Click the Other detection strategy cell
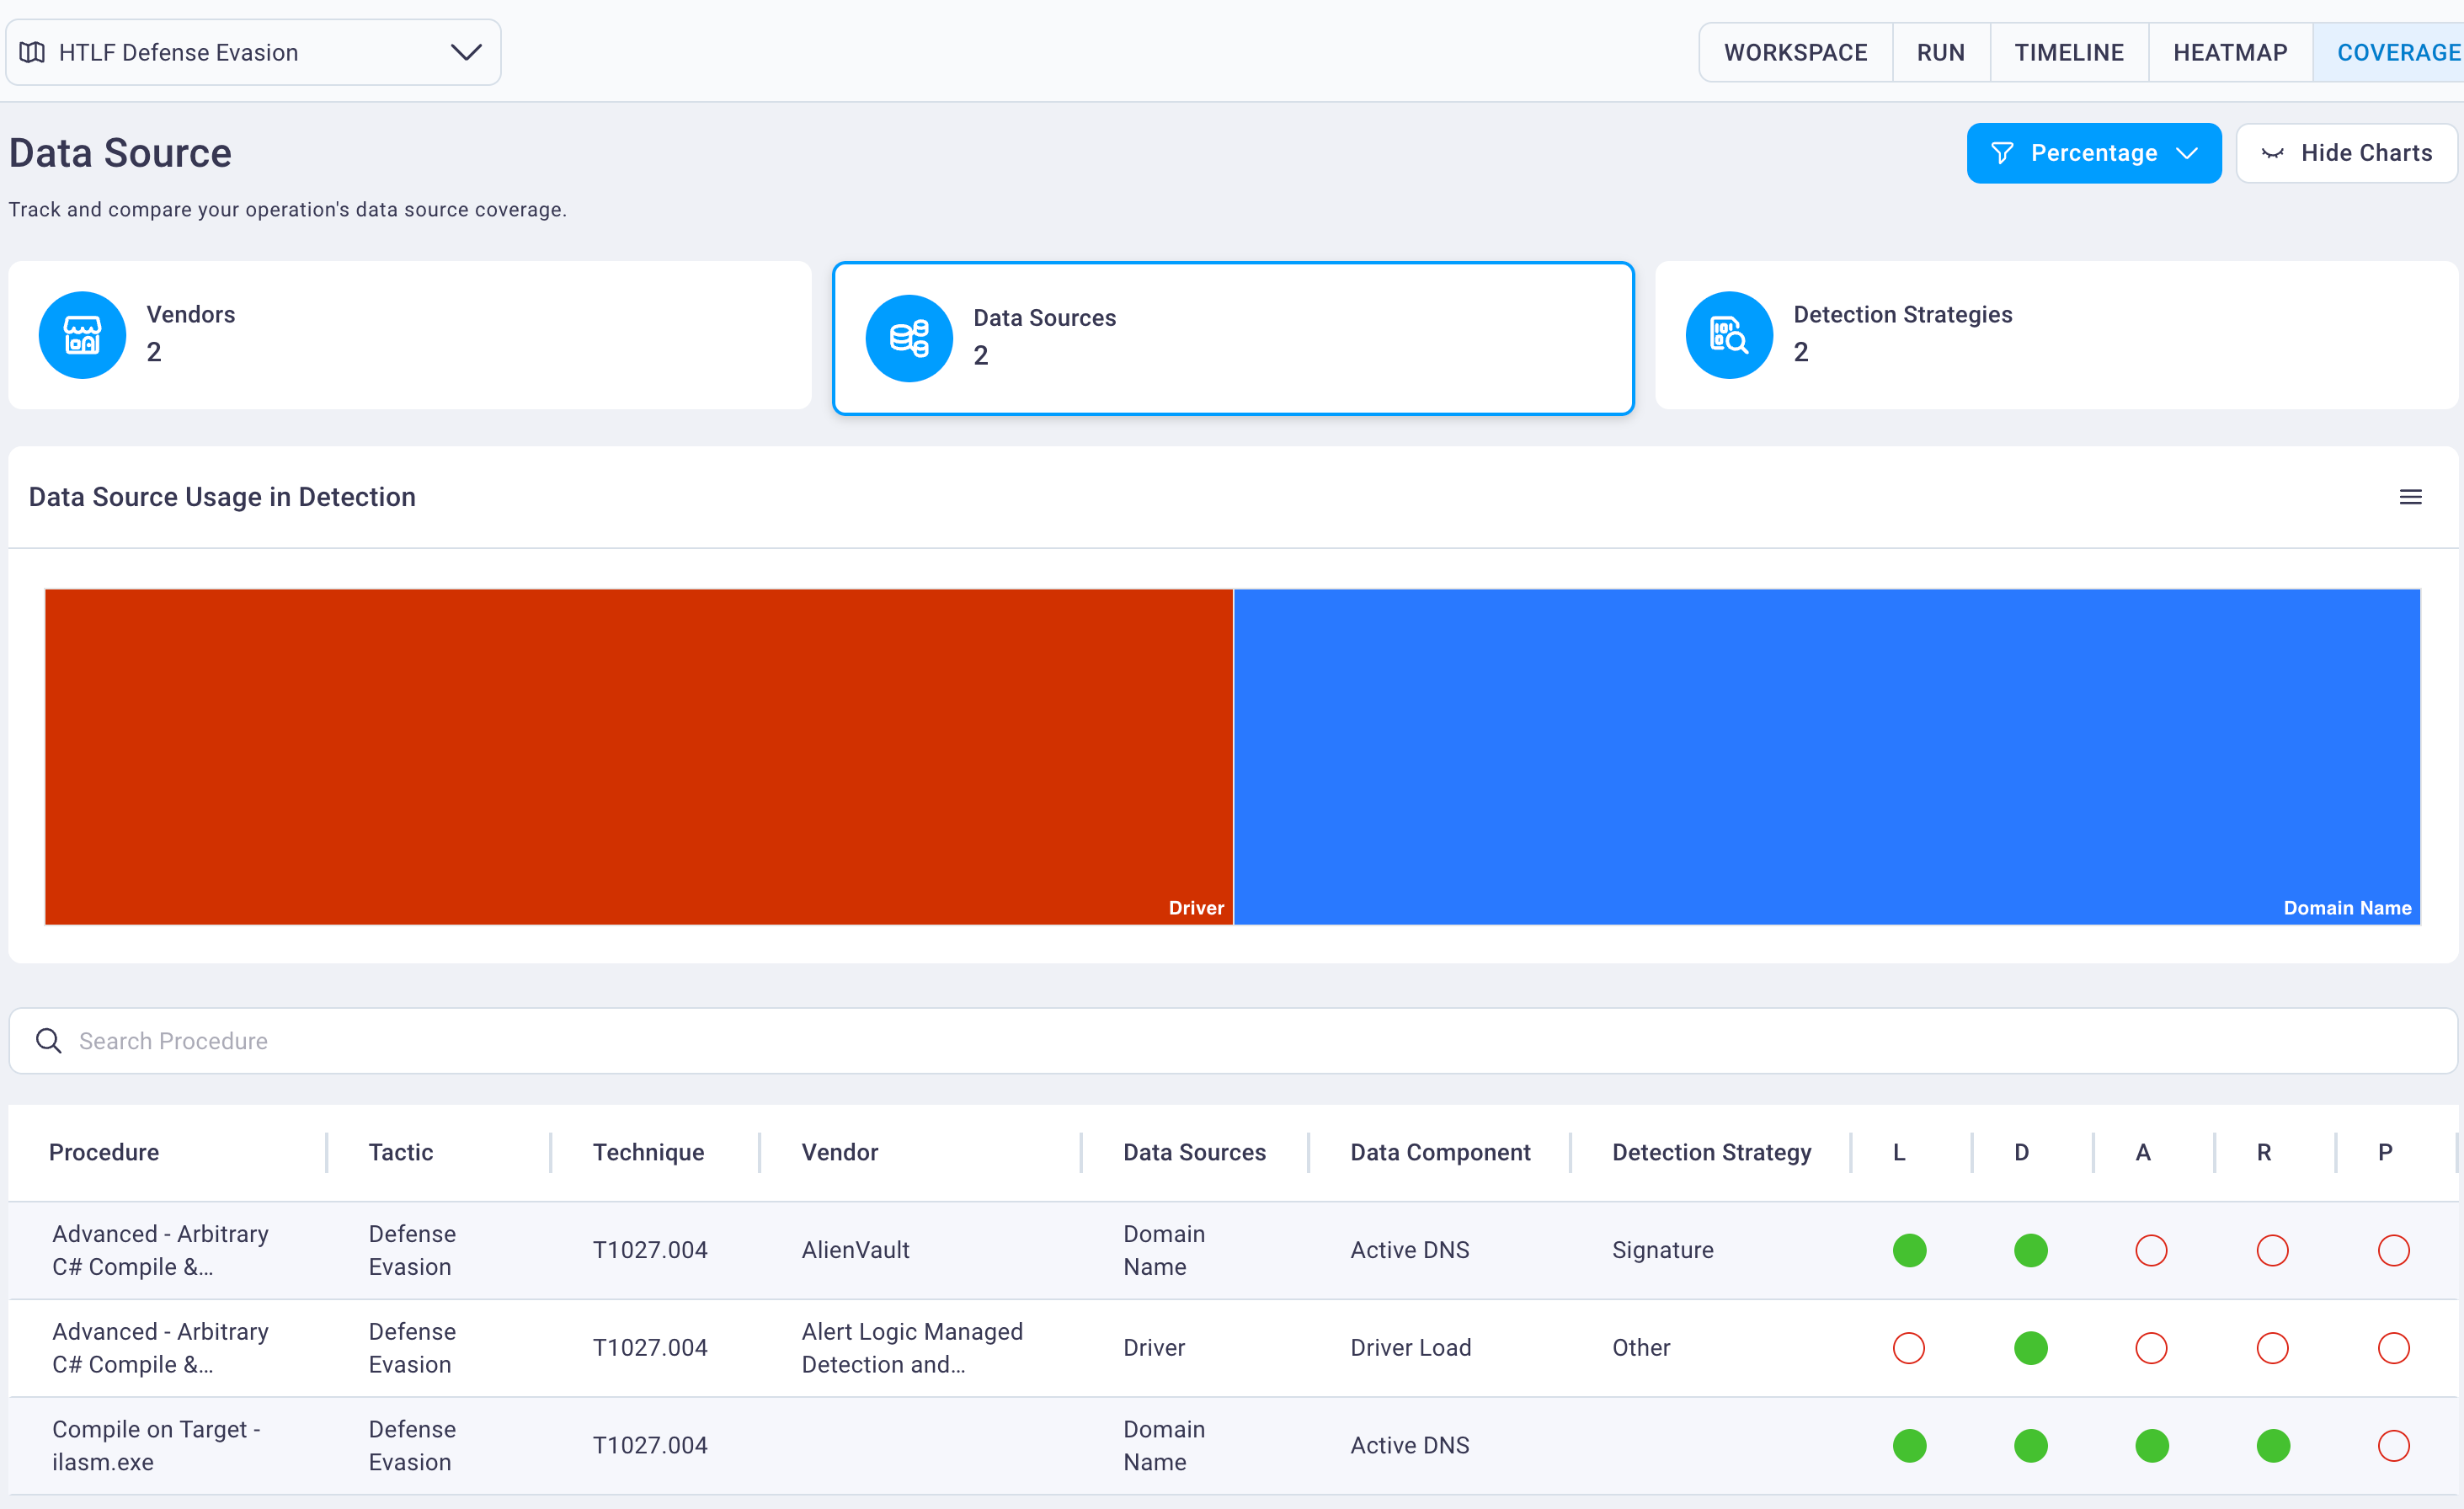Image resolution: width=2464 pixels, height=1509 pixels. click(1641, 1348)
